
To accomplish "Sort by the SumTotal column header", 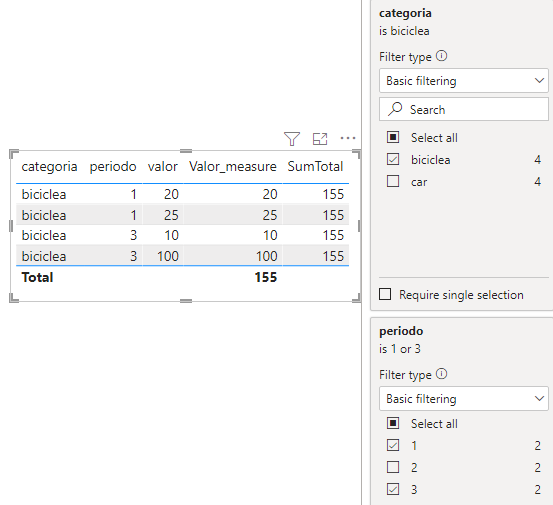I will [315, 166].
